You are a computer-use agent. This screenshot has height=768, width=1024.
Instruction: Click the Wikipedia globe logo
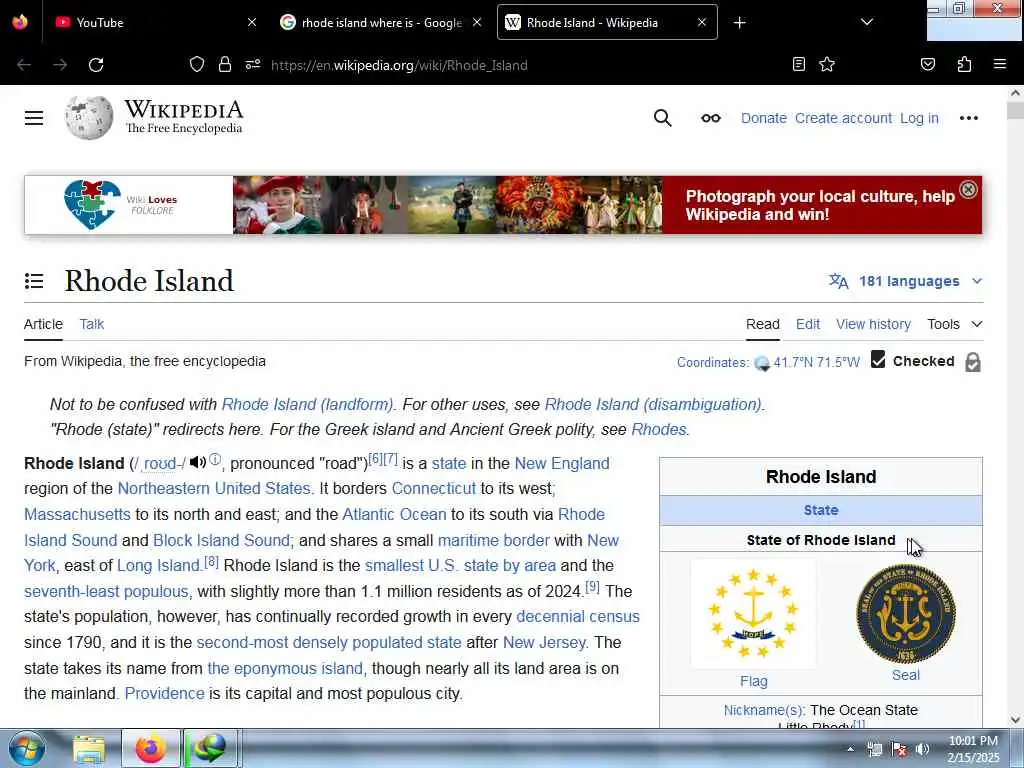pyautogui.click(x=89, y=118)
